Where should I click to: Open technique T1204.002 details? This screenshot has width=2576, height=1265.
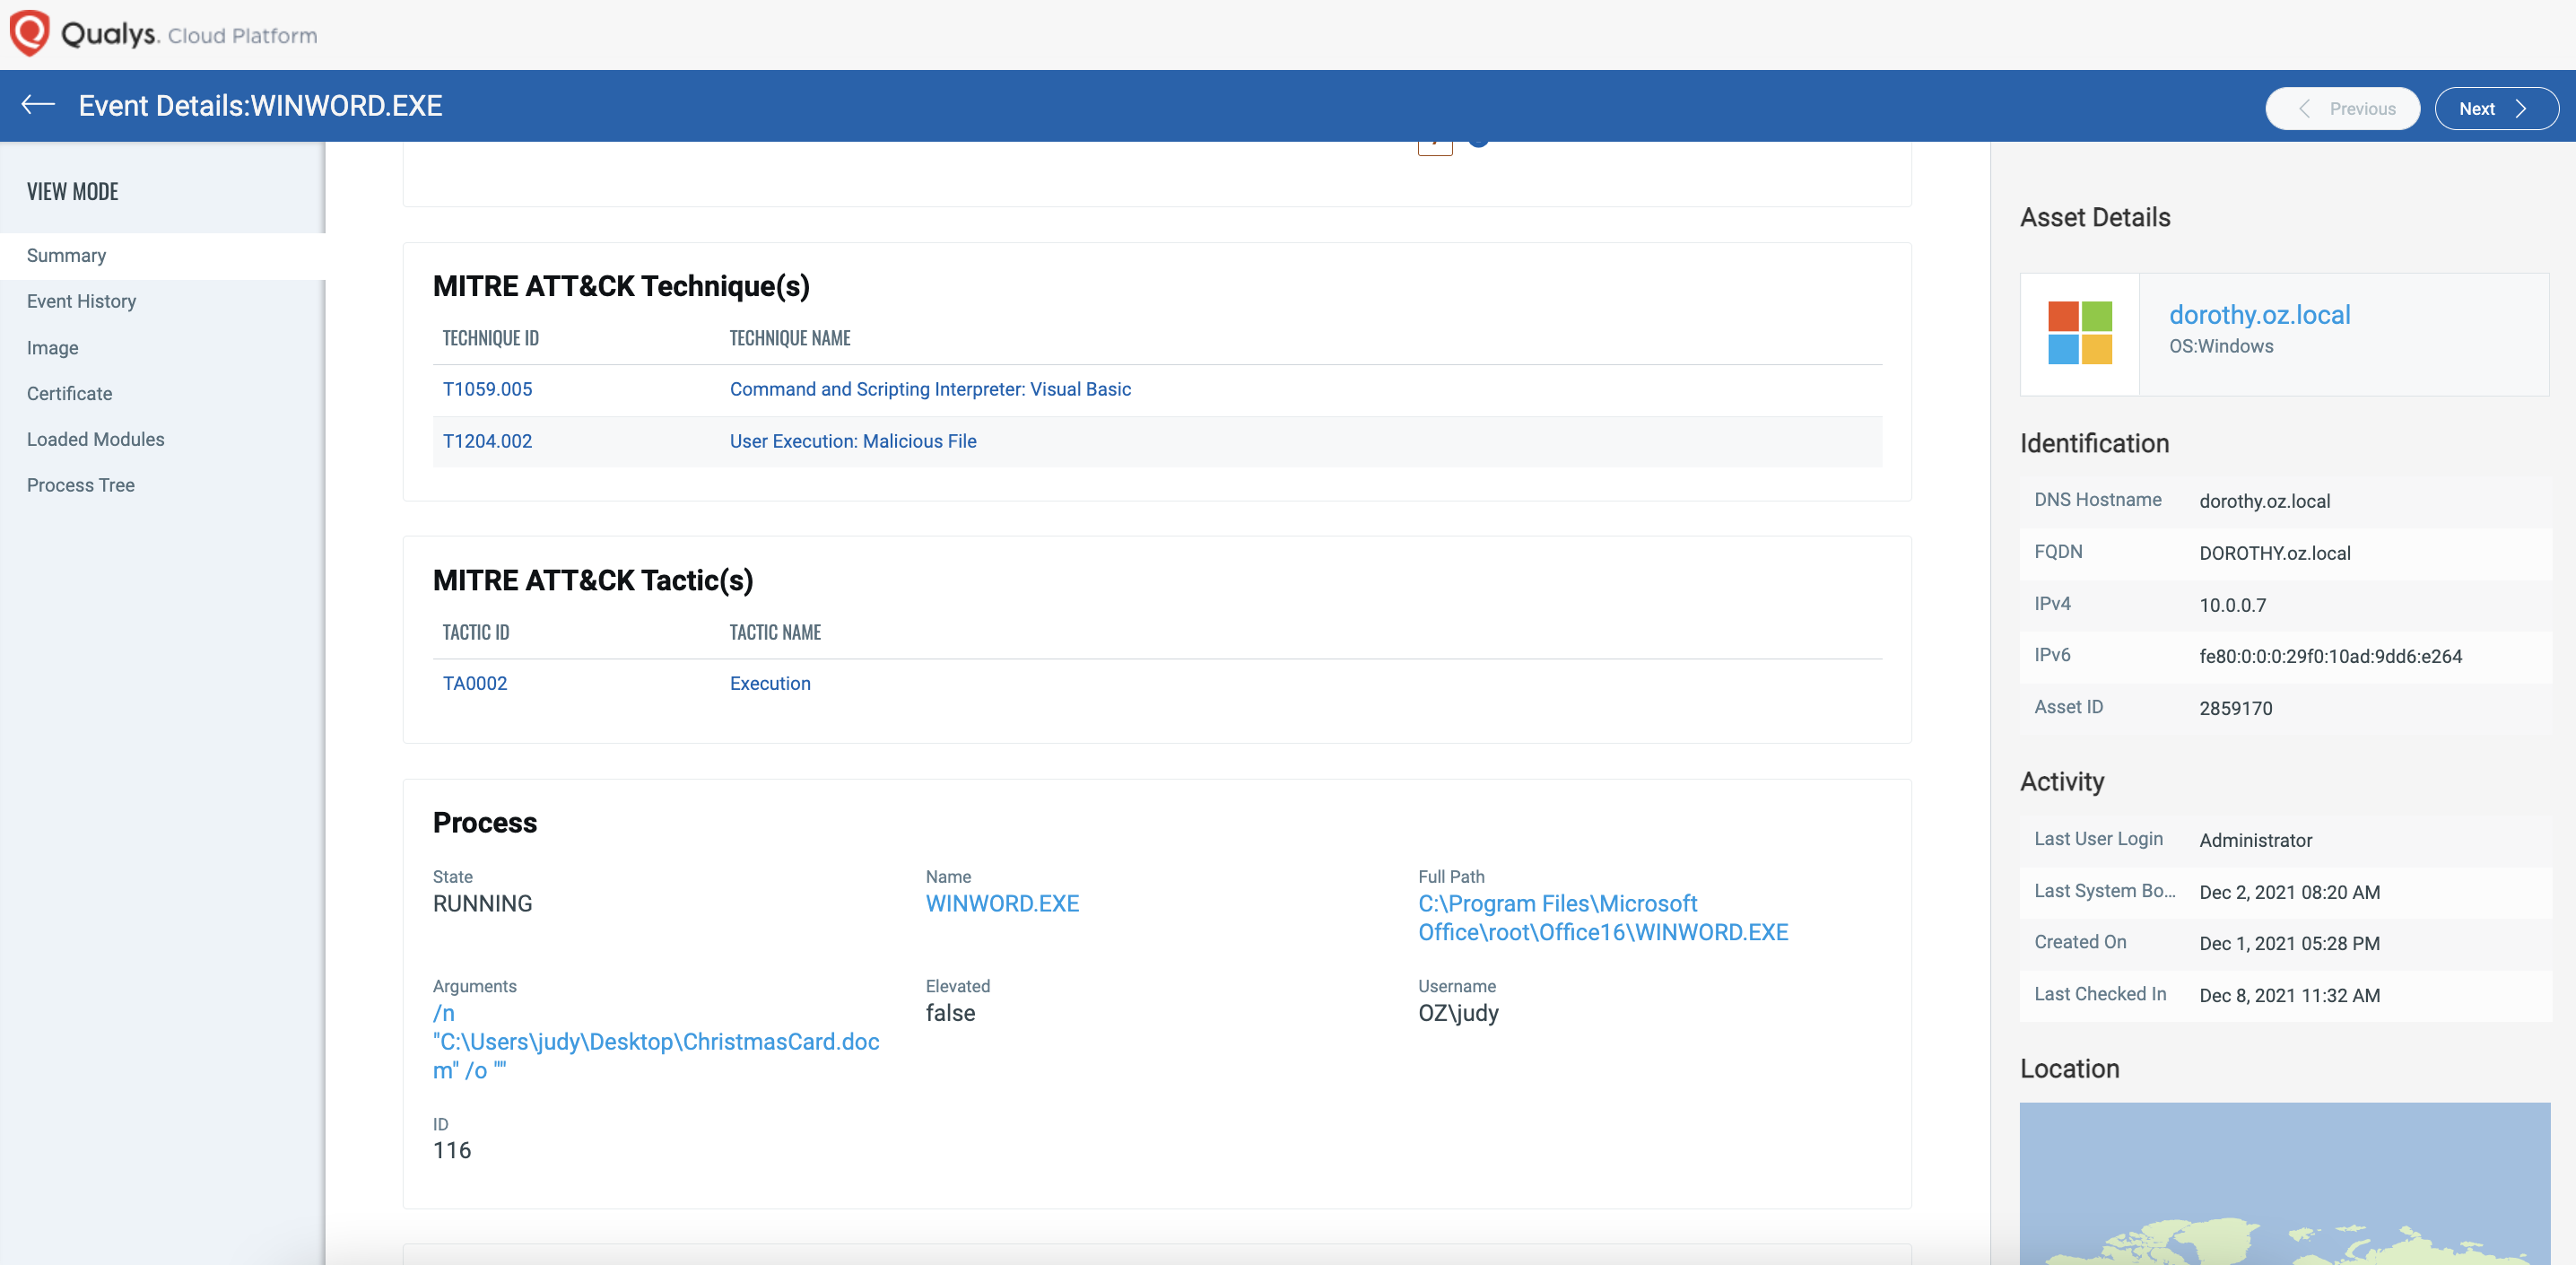coord(488,441)
